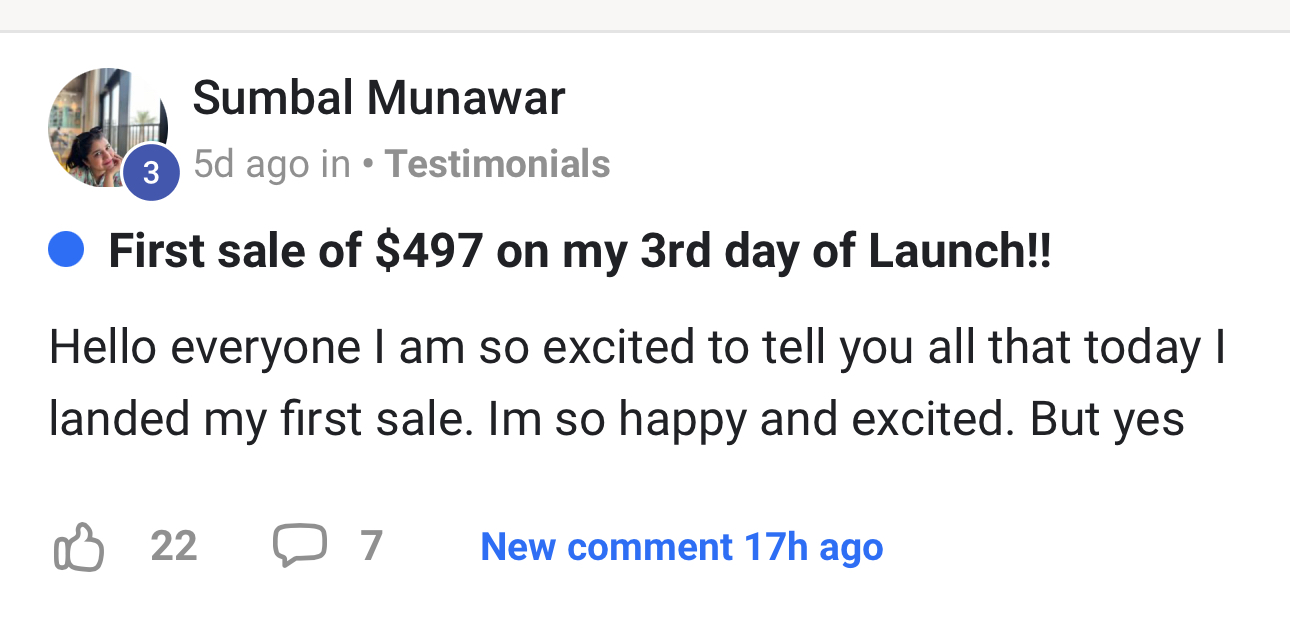This screenshot has width=1290, height=622.
Task: Click 'landed my first sale' text
Action: click(x=260, y=419)
